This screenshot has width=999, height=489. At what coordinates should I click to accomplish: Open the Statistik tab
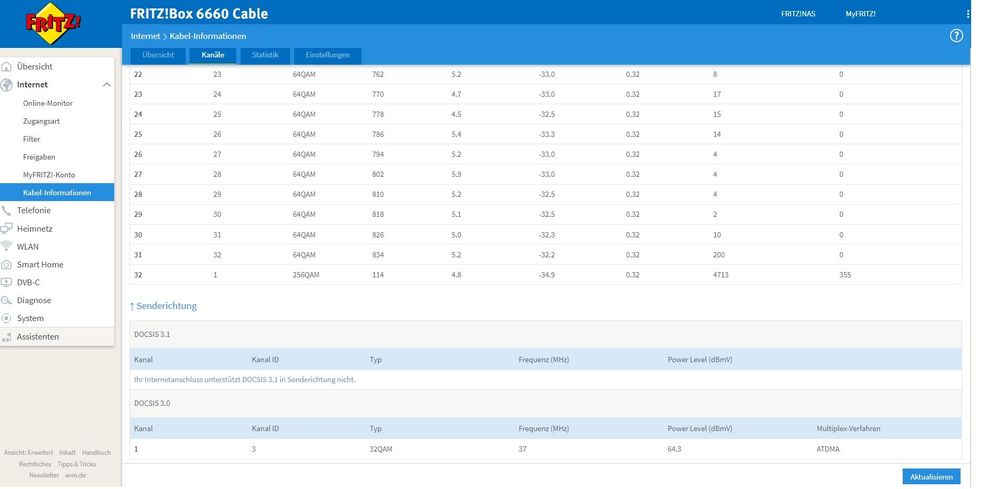[265, 55]
